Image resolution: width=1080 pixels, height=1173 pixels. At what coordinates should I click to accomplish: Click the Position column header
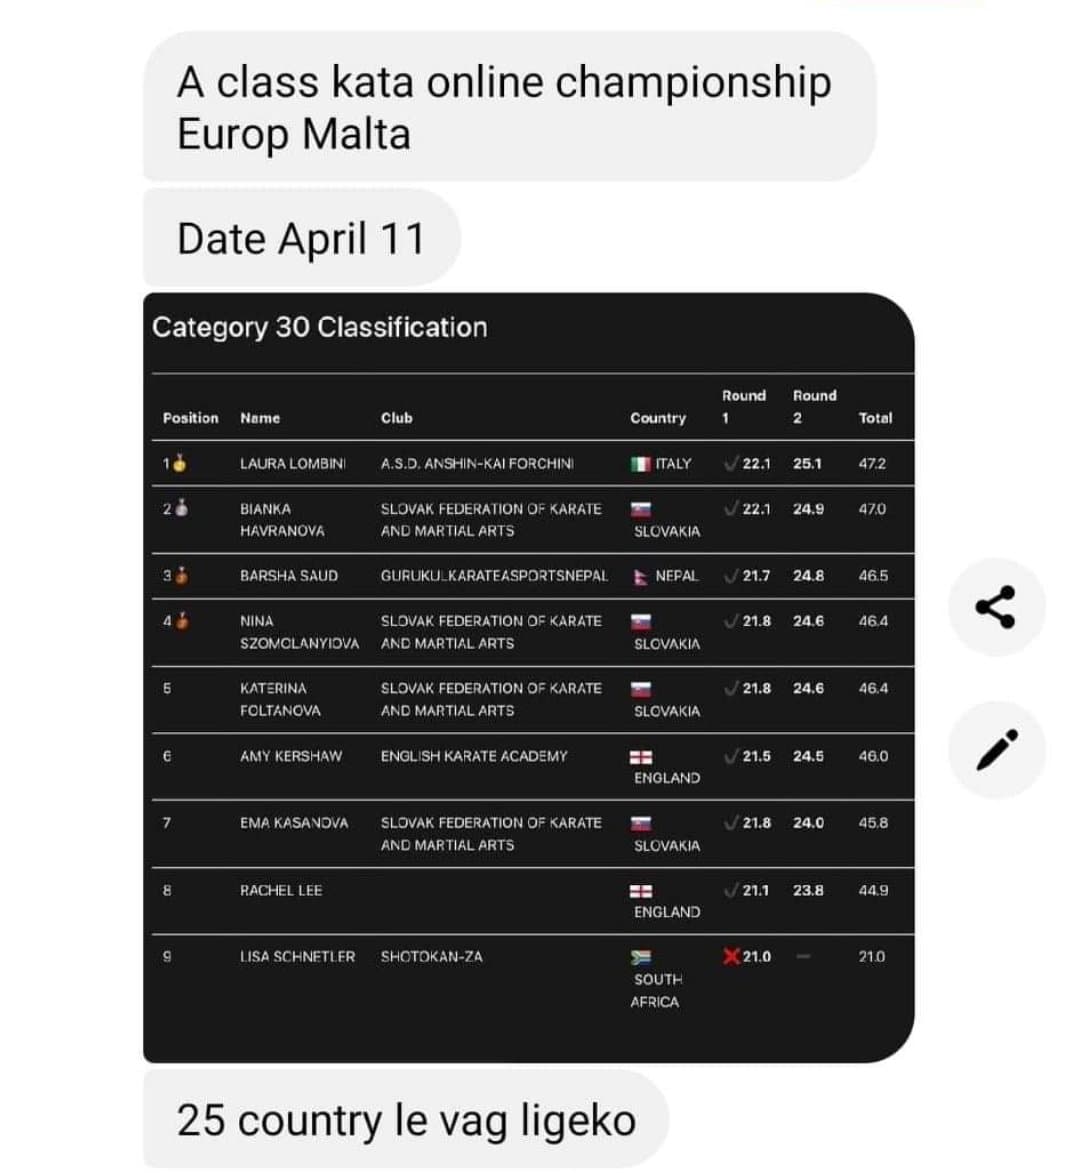click(x=191, y=418)
